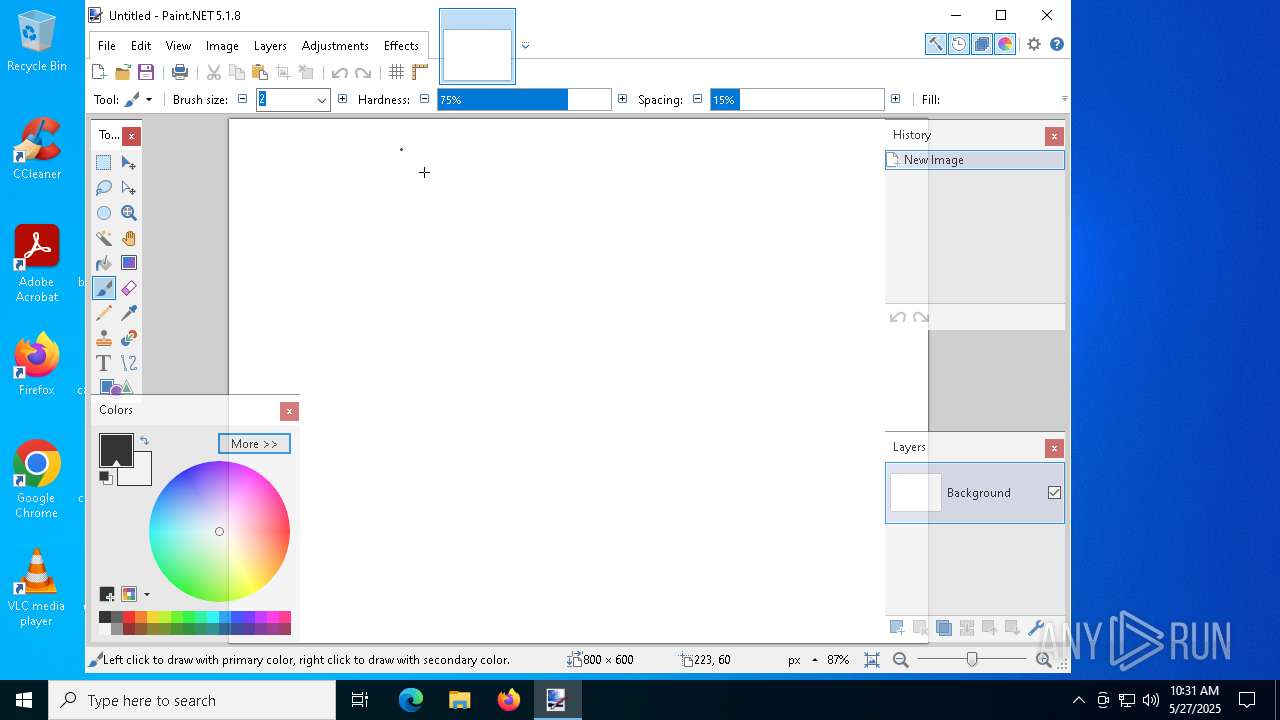This screenshot has width=1280, height=720.
Task: Select the Gradient tool
Action: (129, 263)
